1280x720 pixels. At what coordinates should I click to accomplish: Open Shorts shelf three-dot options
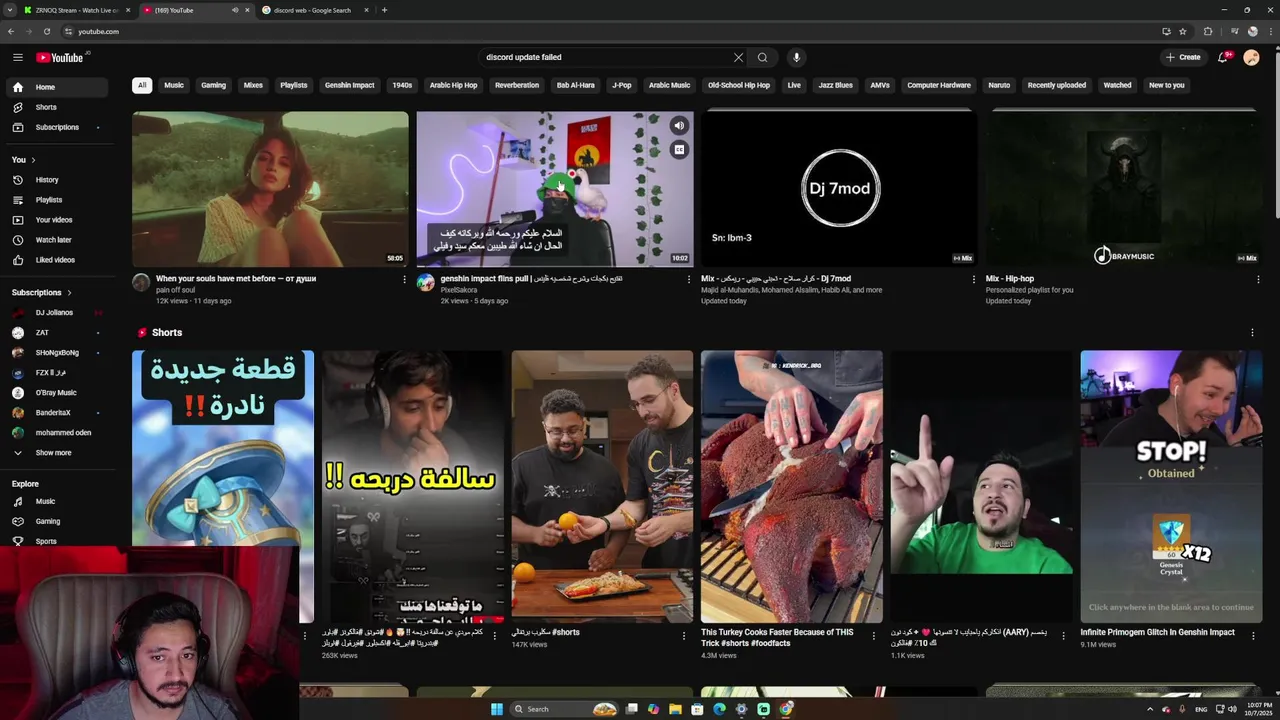(1252, 333)
